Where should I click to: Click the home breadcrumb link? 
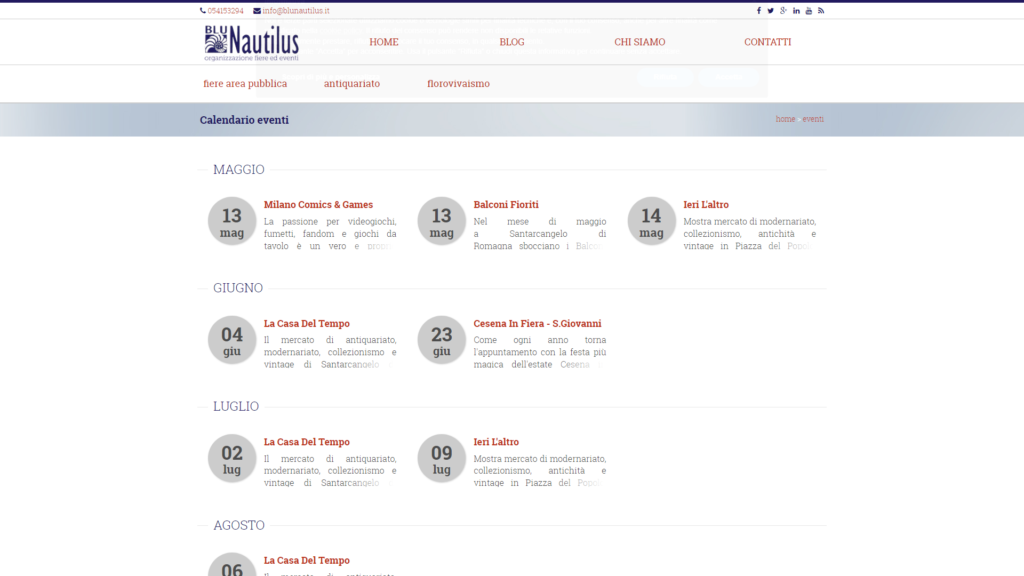[x=785, y=119]
